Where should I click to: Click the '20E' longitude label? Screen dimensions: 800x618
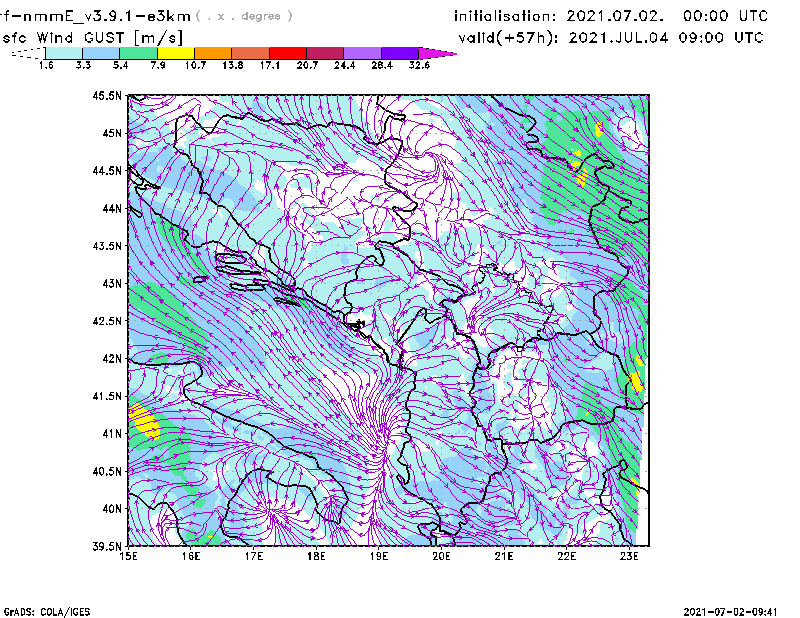pos(441,556)
